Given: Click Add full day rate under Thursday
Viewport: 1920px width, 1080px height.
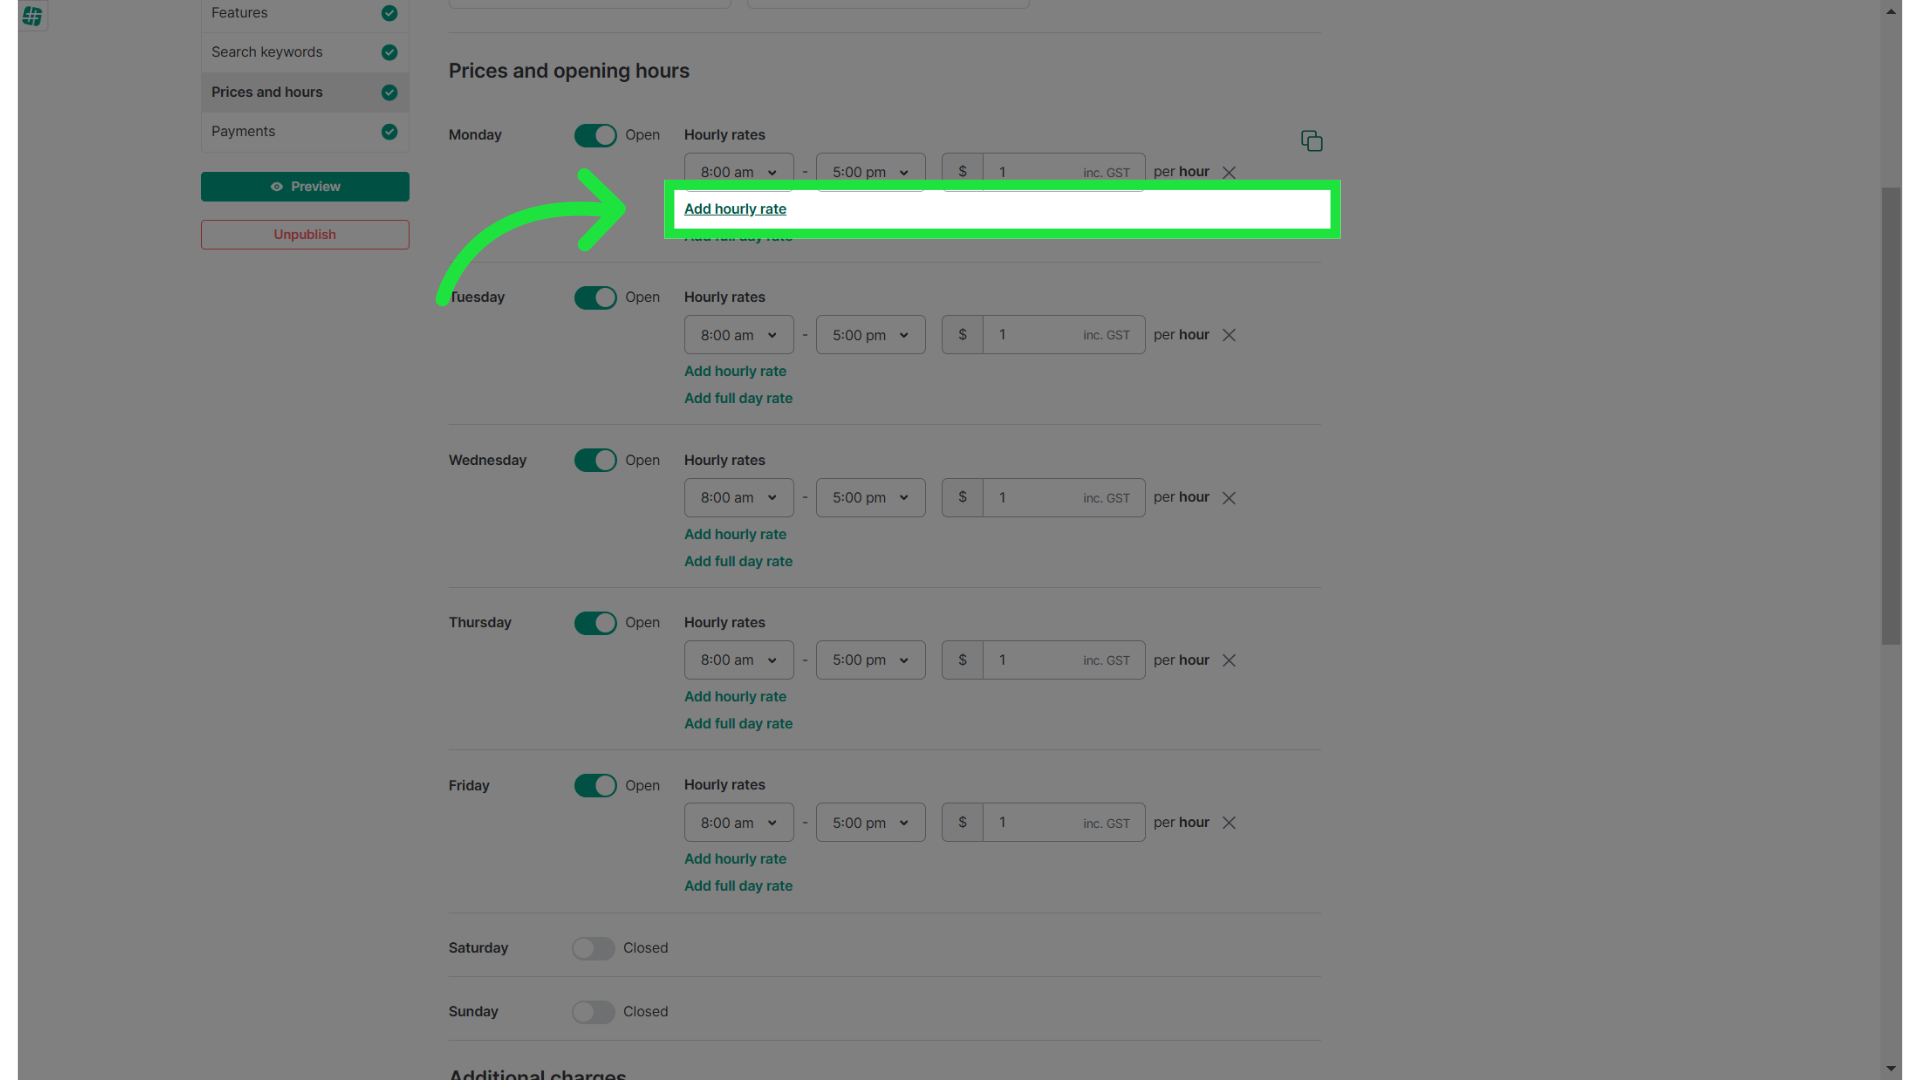Looking at the screenshot, I should (x=738, y=723).
